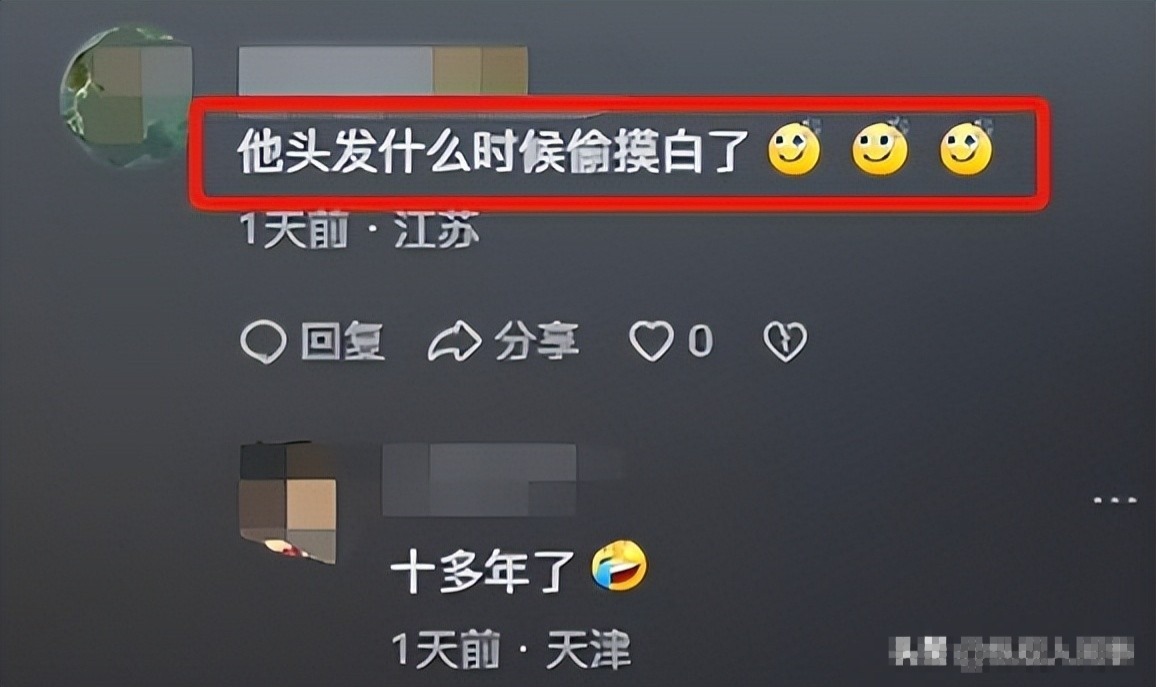This screenshot has height=687, width=1156.
Task: Open the second commenter's square avatar
Action: tap(288, 503)
